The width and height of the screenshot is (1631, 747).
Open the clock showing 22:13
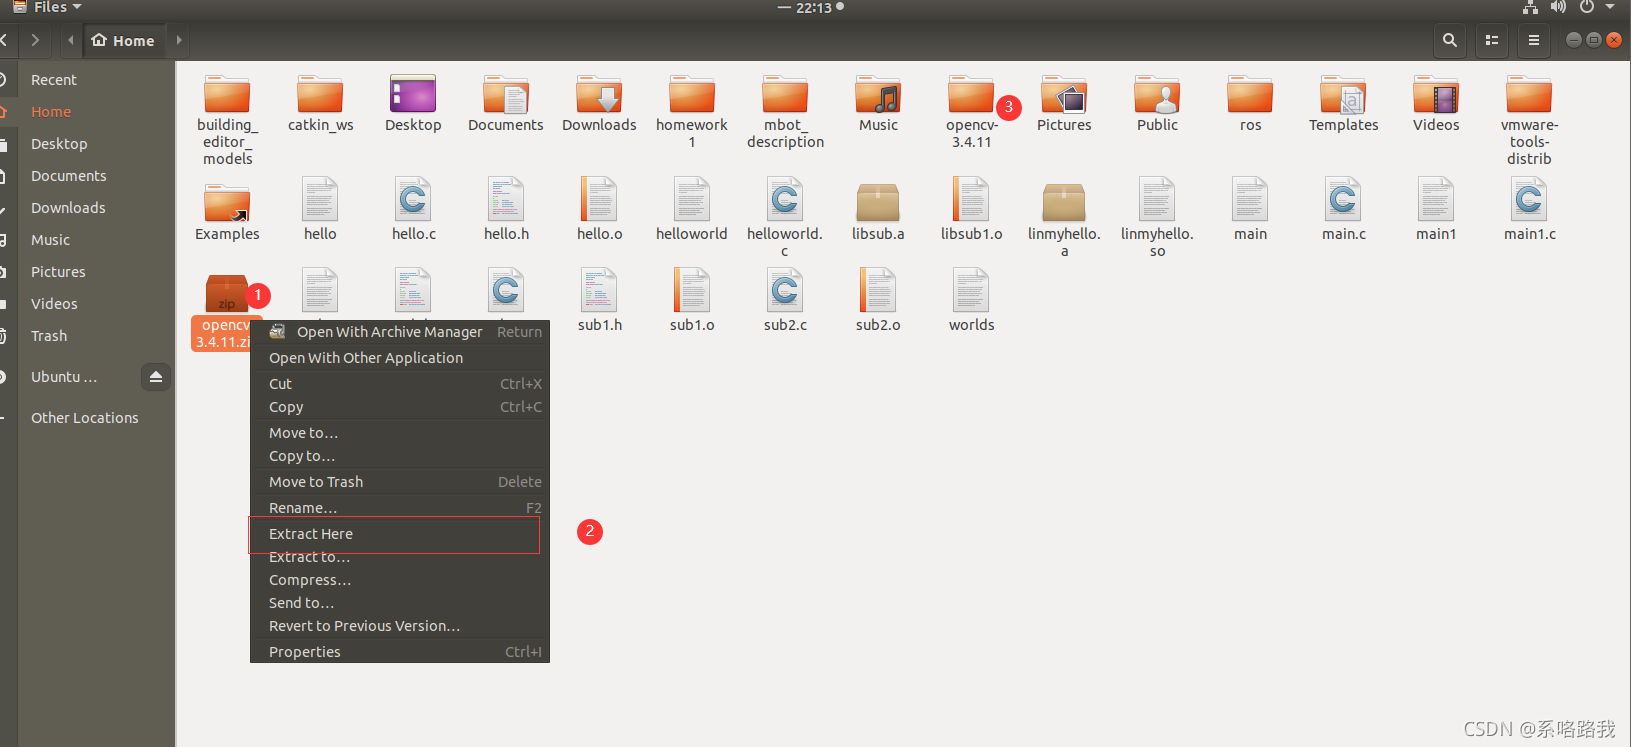point(812,7)
